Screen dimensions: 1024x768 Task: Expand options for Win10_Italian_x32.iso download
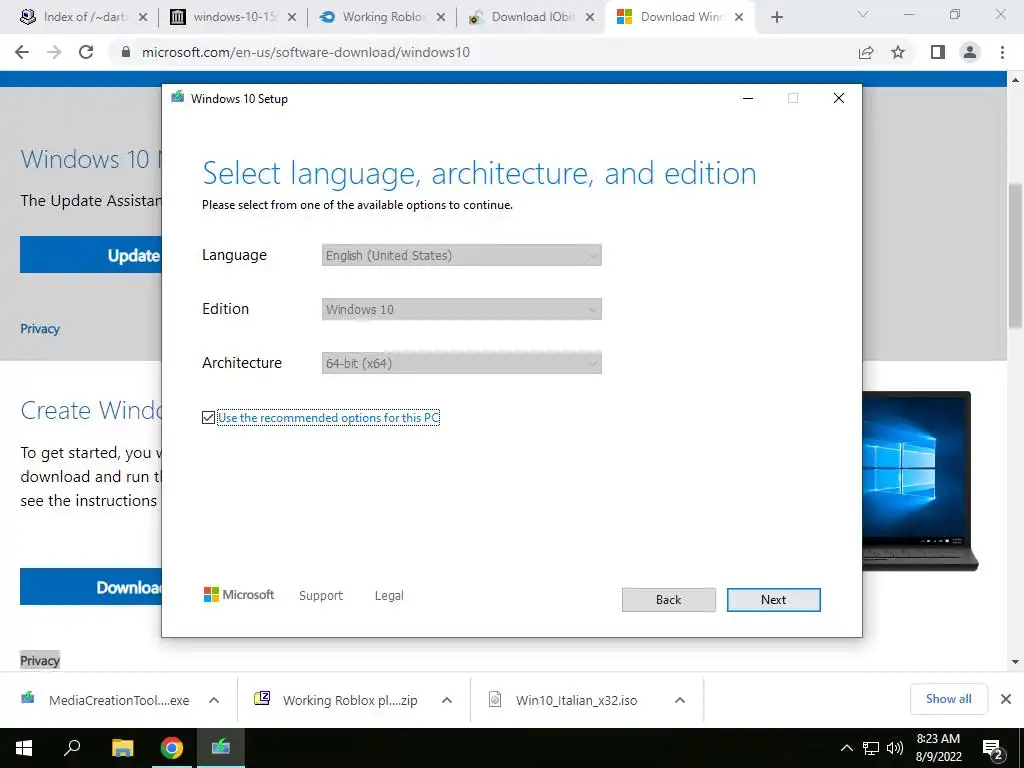(x=680, y=700)
